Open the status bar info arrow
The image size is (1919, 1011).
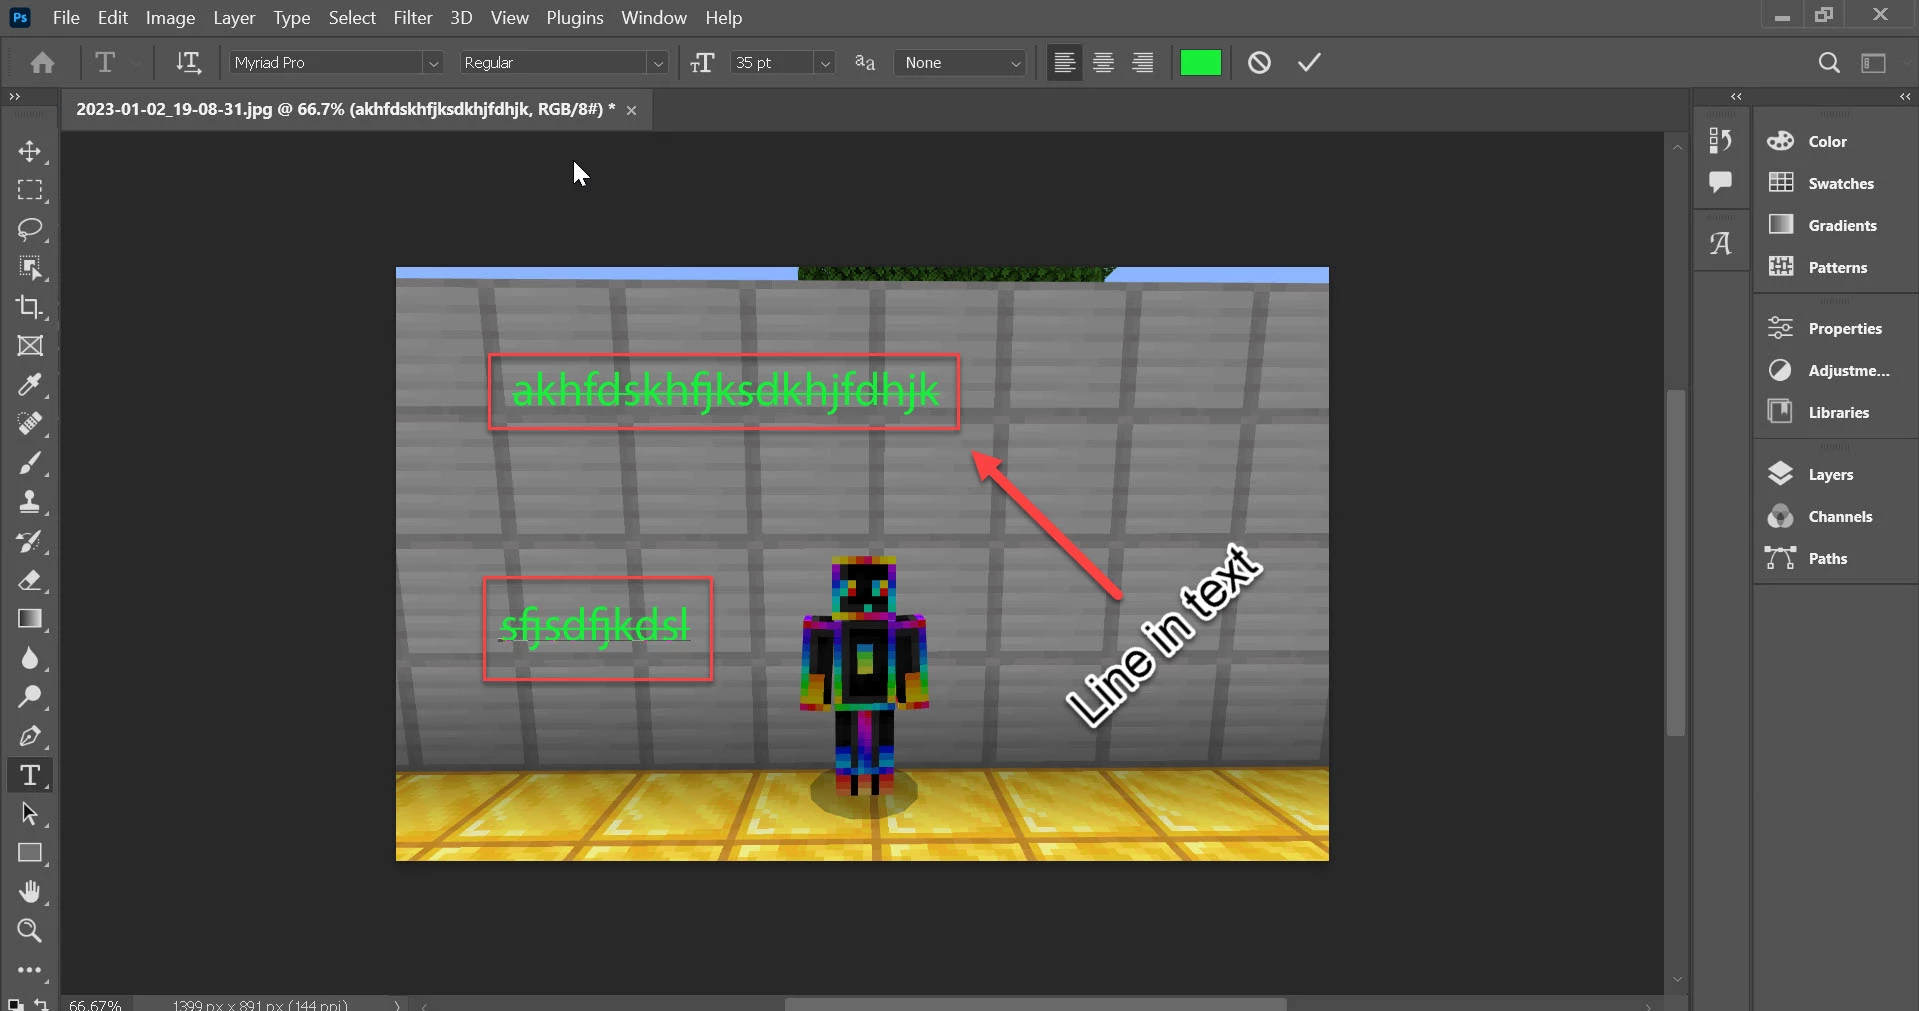tap(397, 1005)
